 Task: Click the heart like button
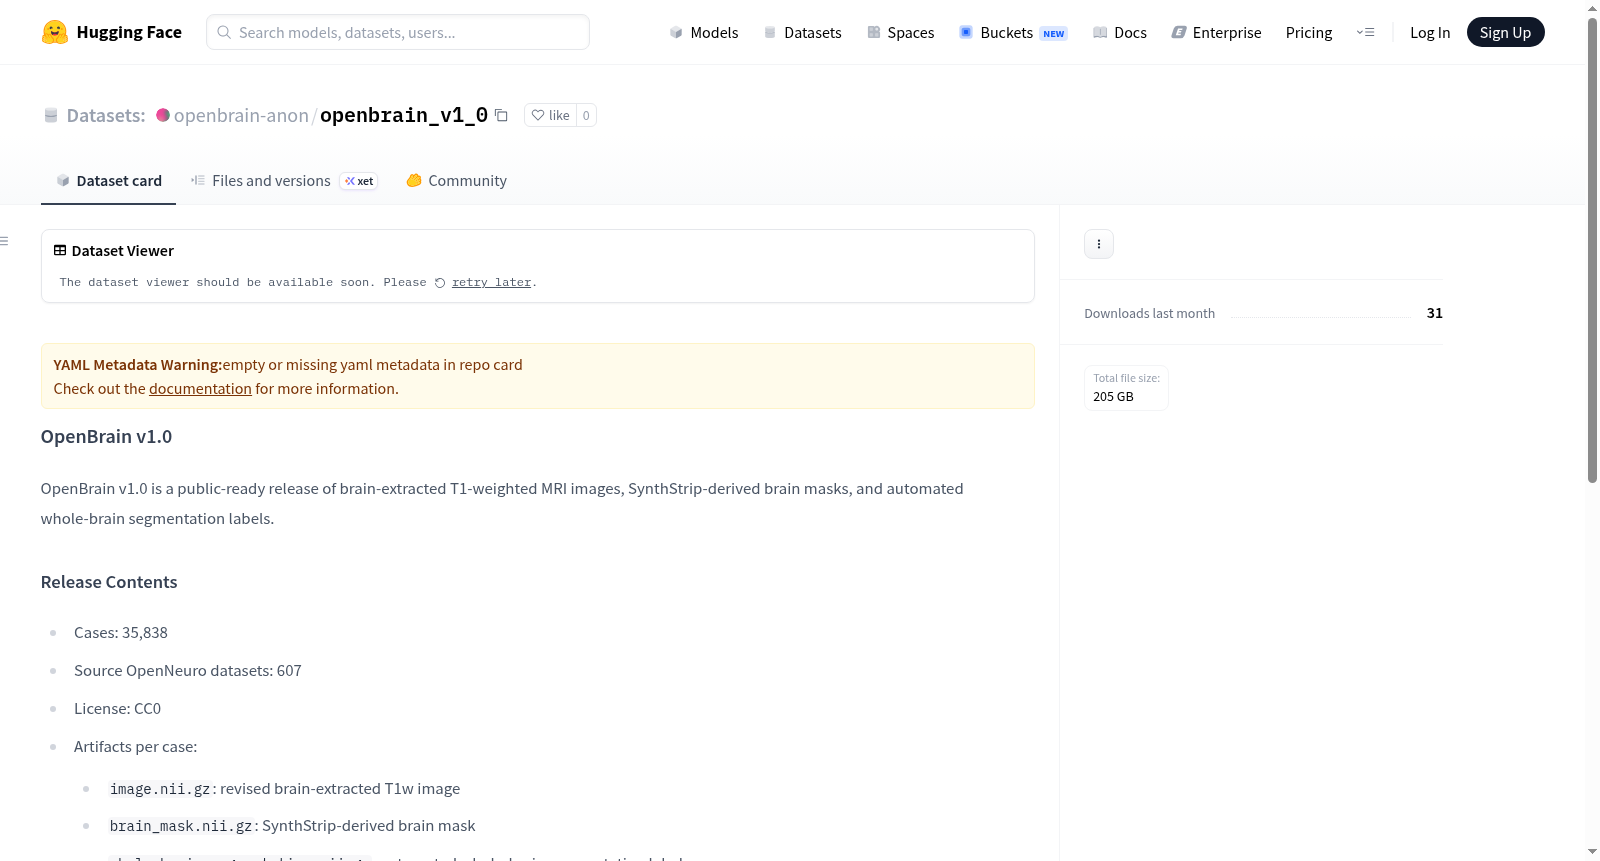tap(550, 115)
